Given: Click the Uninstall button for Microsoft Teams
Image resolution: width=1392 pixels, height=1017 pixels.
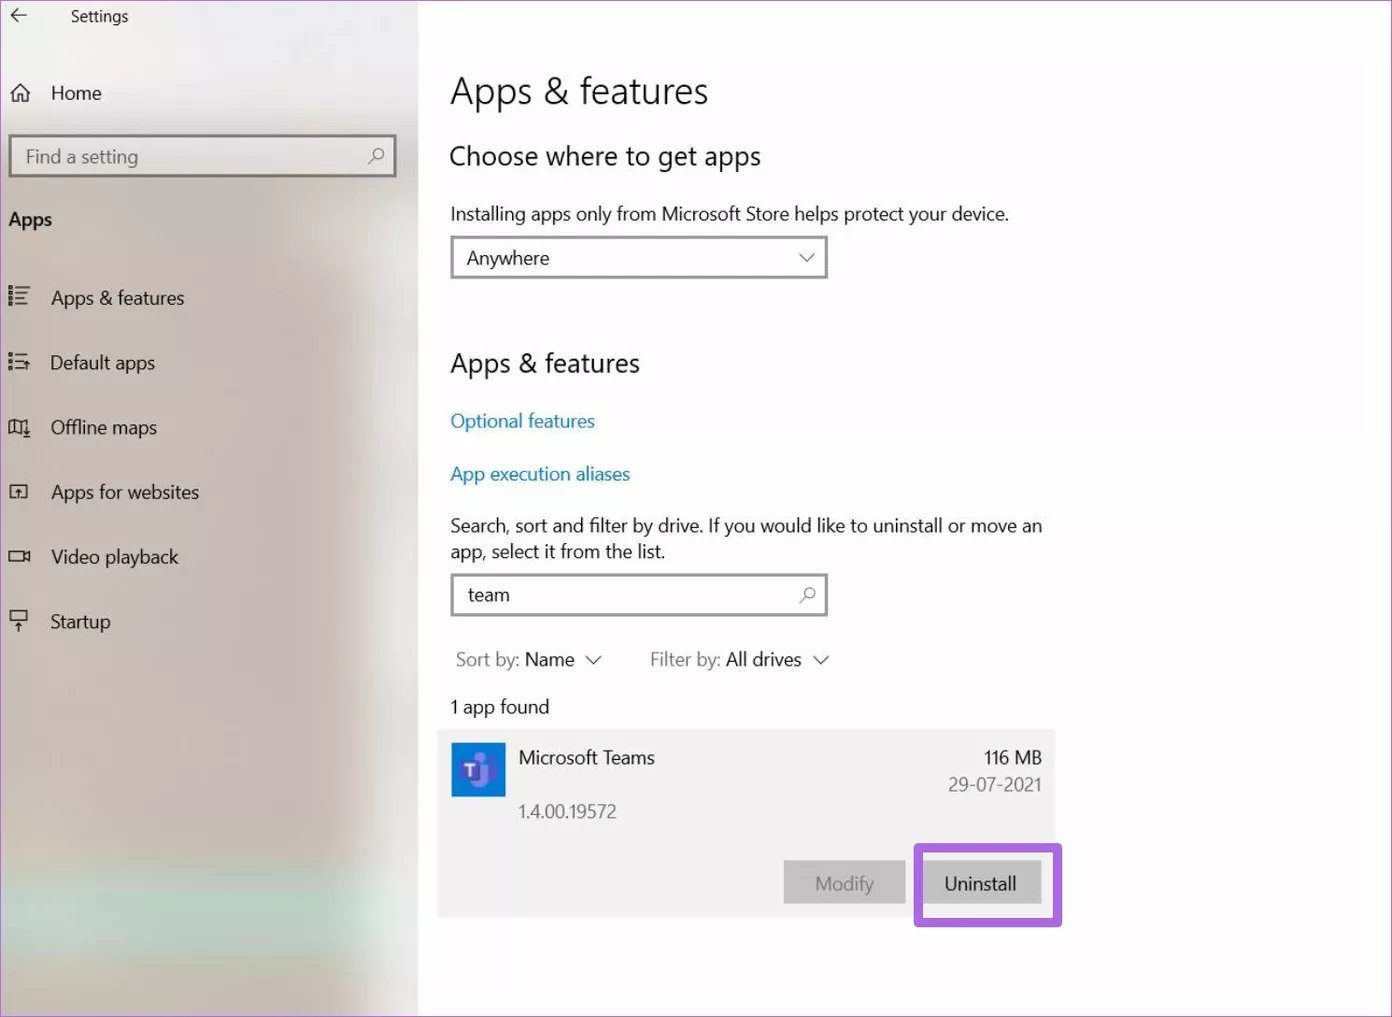Looking at the screenshot, I should (980, 883).
